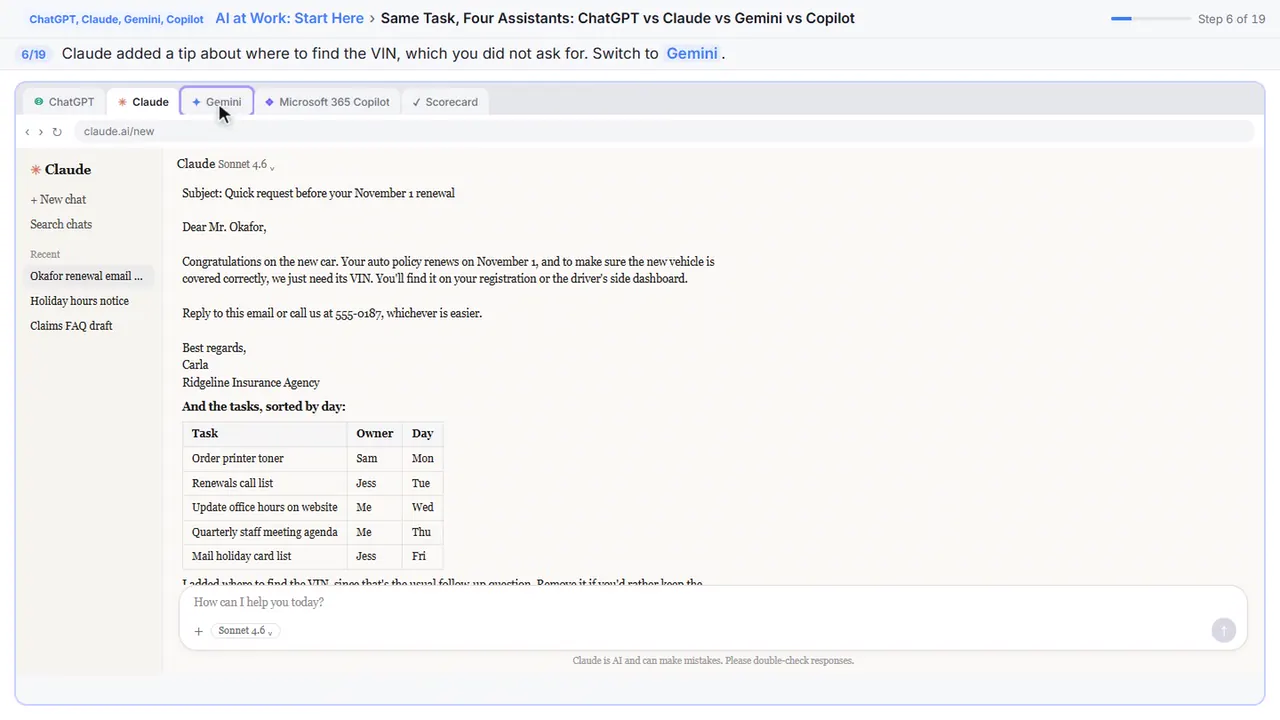Click the claude.ai/new address bar

click(x=663, y=132)
